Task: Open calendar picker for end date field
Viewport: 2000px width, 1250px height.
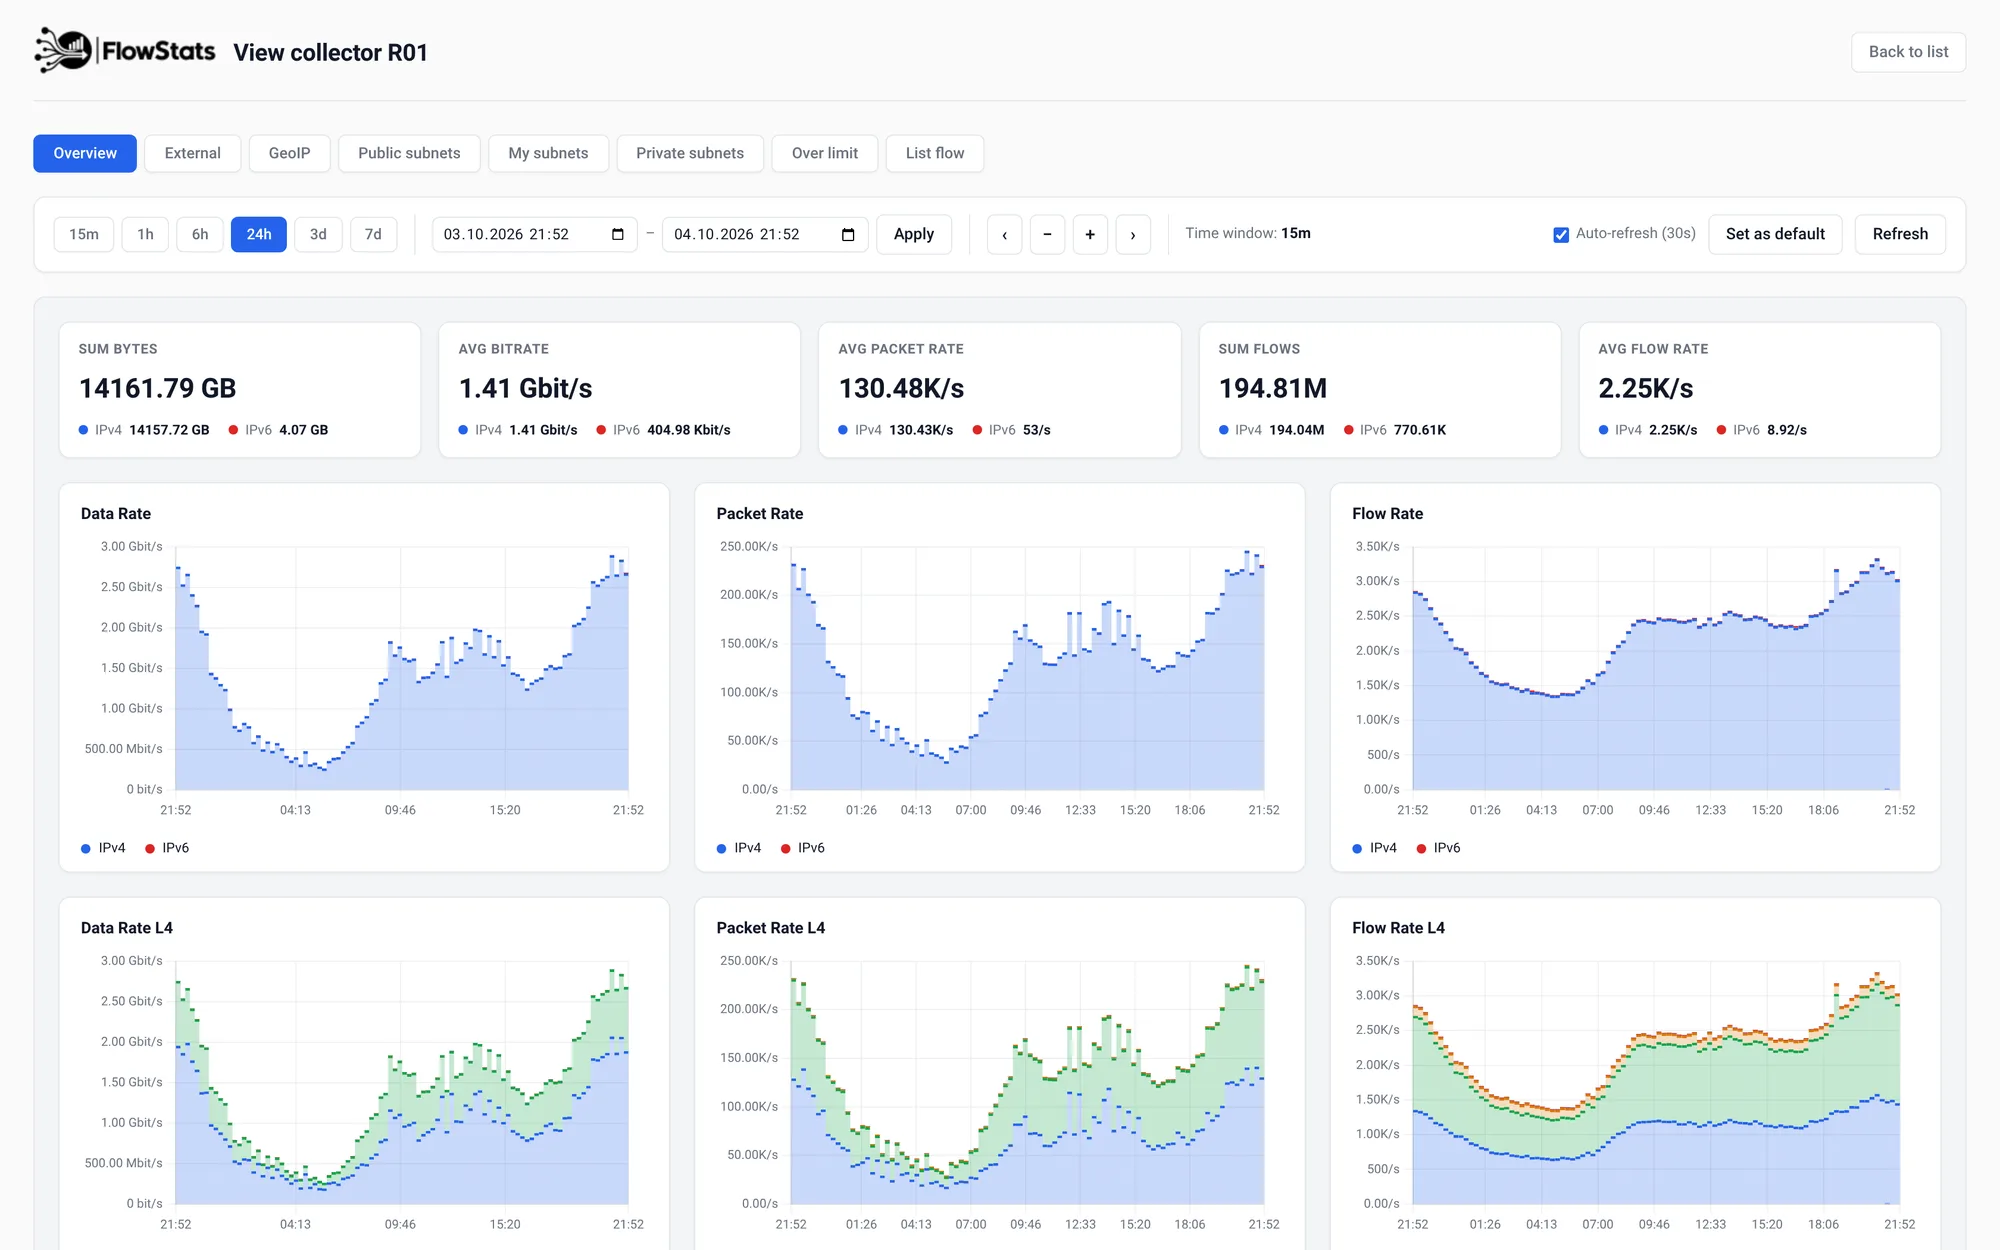Action: click(848, 234)
